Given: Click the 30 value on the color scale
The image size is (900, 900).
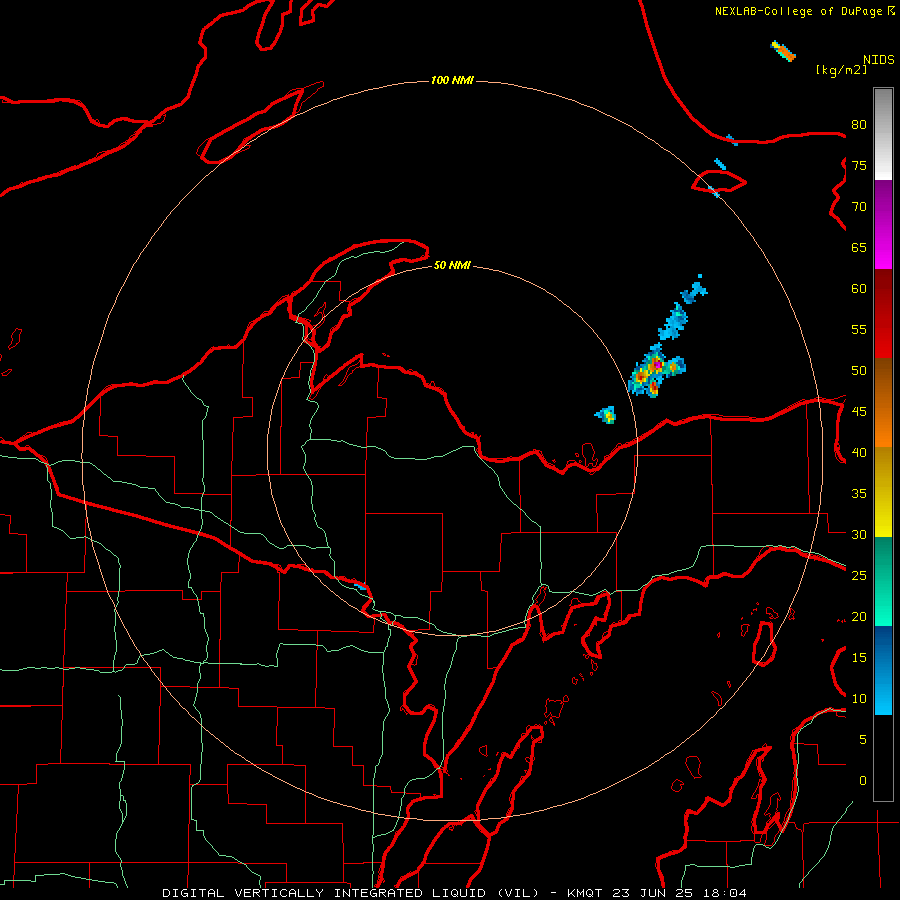Looking at the screenshot, I should [x=859, y=535].
